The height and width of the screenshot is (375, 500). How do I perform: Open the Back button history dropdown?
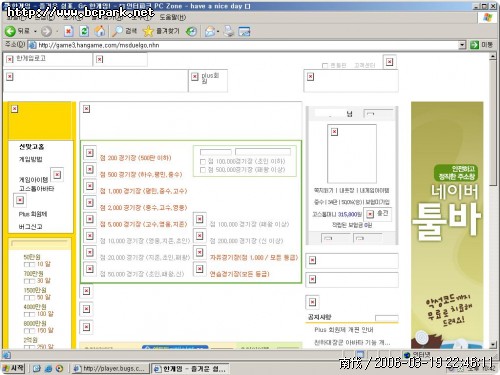(x=35, y=32)
